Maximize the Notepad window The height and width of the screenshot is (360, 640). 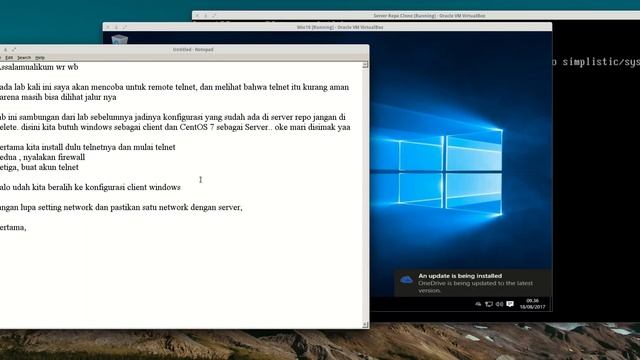14,50
